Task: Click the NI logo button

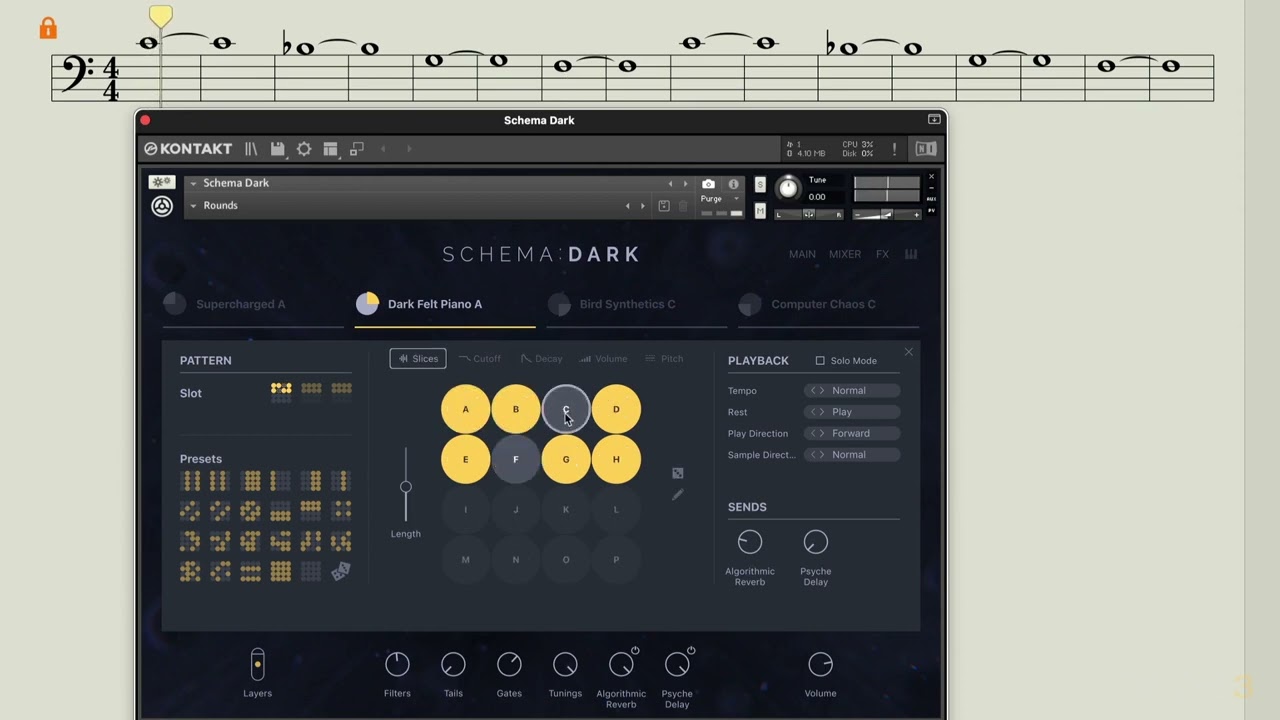Action: coord(926,149)
